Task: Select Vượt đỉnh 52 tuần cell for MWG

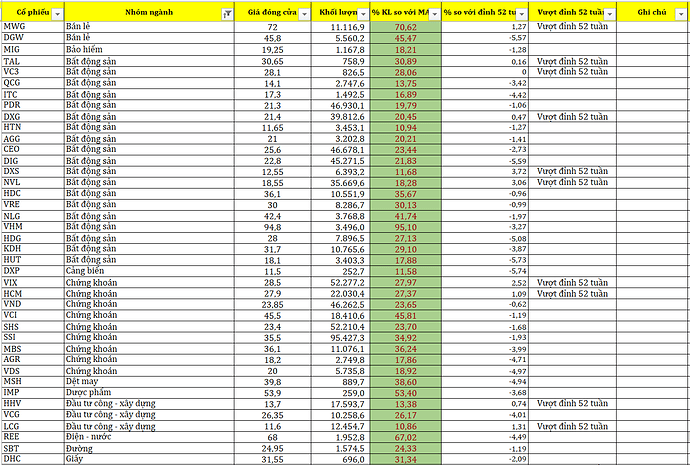Action: click(x=573, y=27)
